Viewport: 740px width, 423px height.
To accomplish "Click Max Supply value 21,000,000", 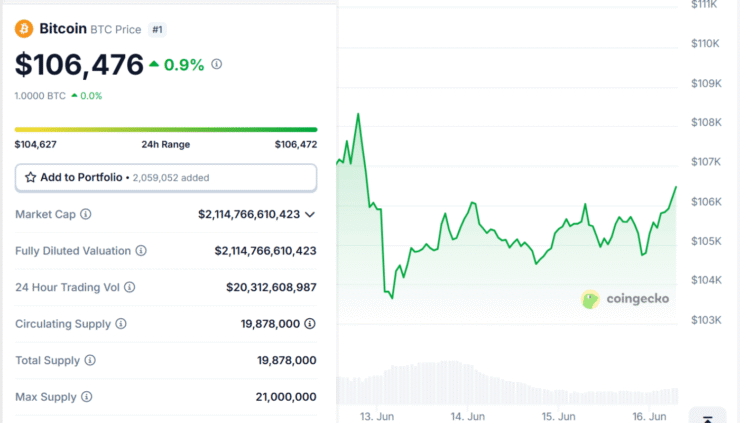I will 286,397.
